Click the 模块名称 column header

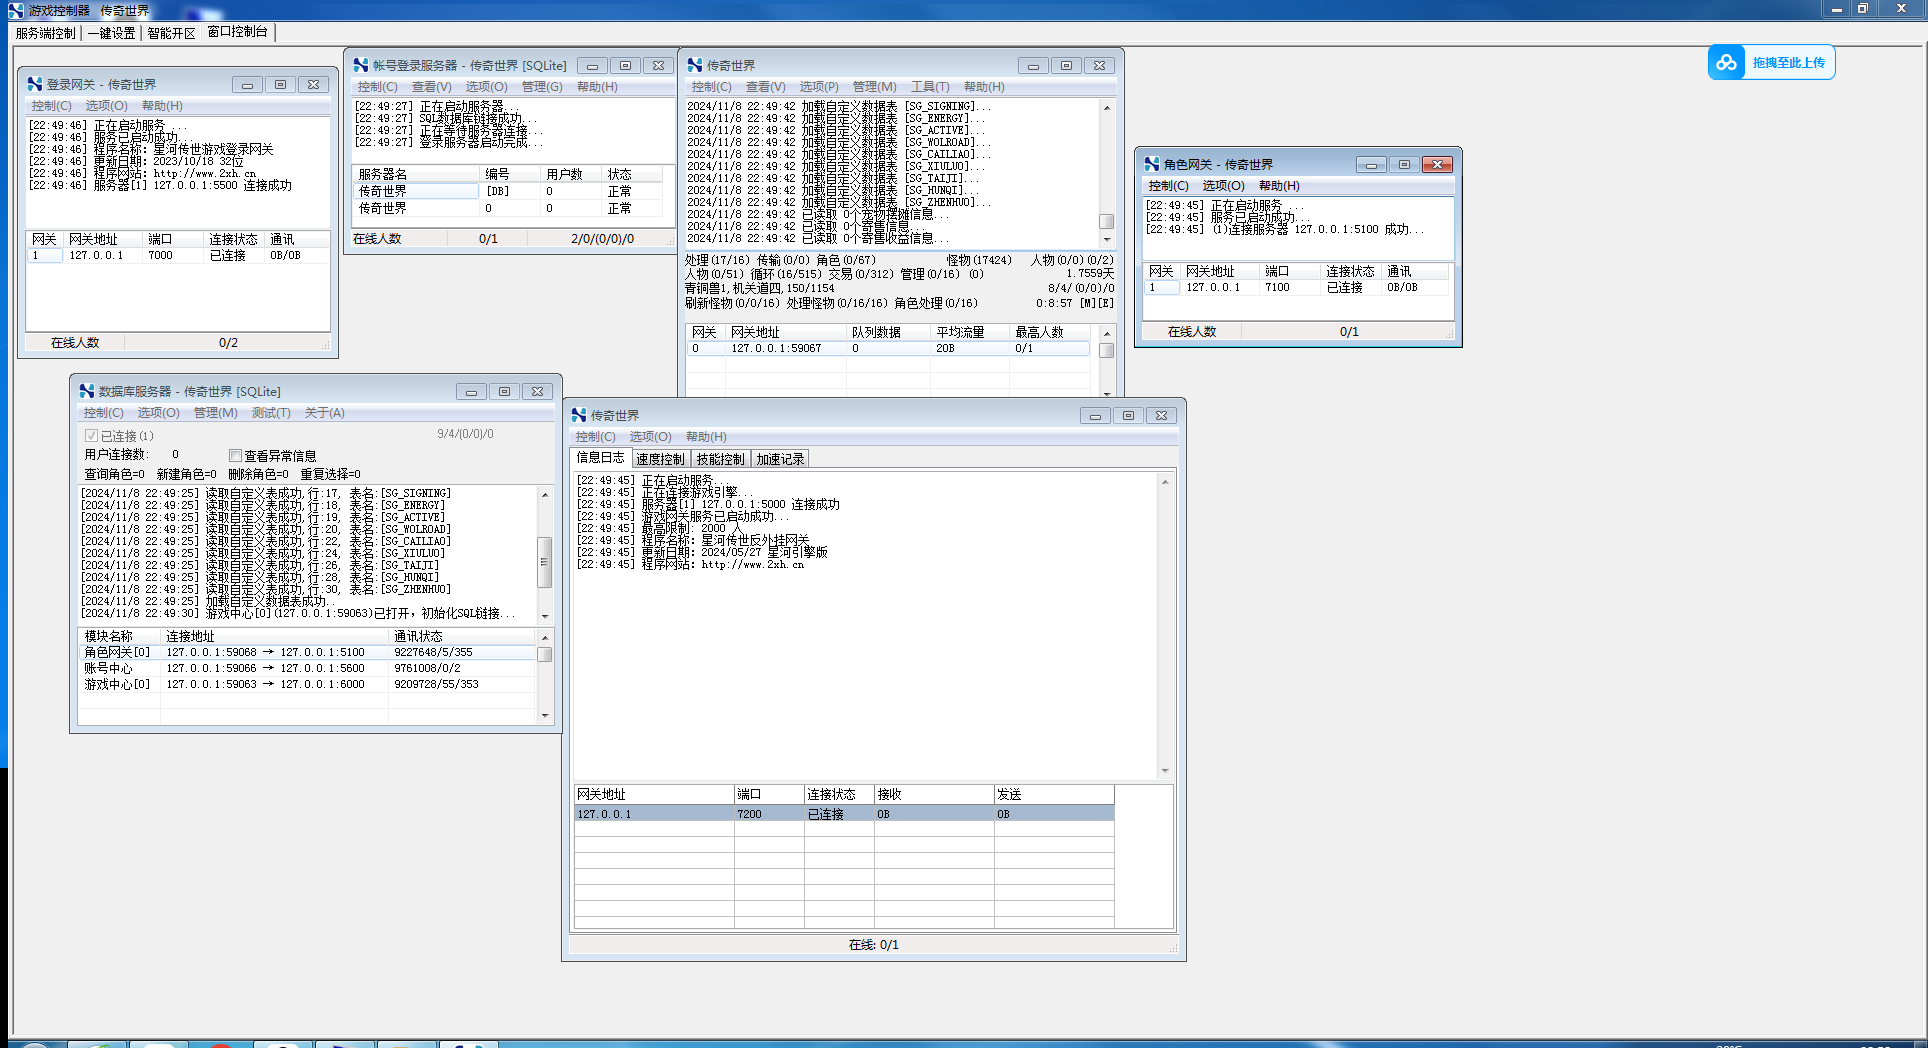tap(119, 636)
